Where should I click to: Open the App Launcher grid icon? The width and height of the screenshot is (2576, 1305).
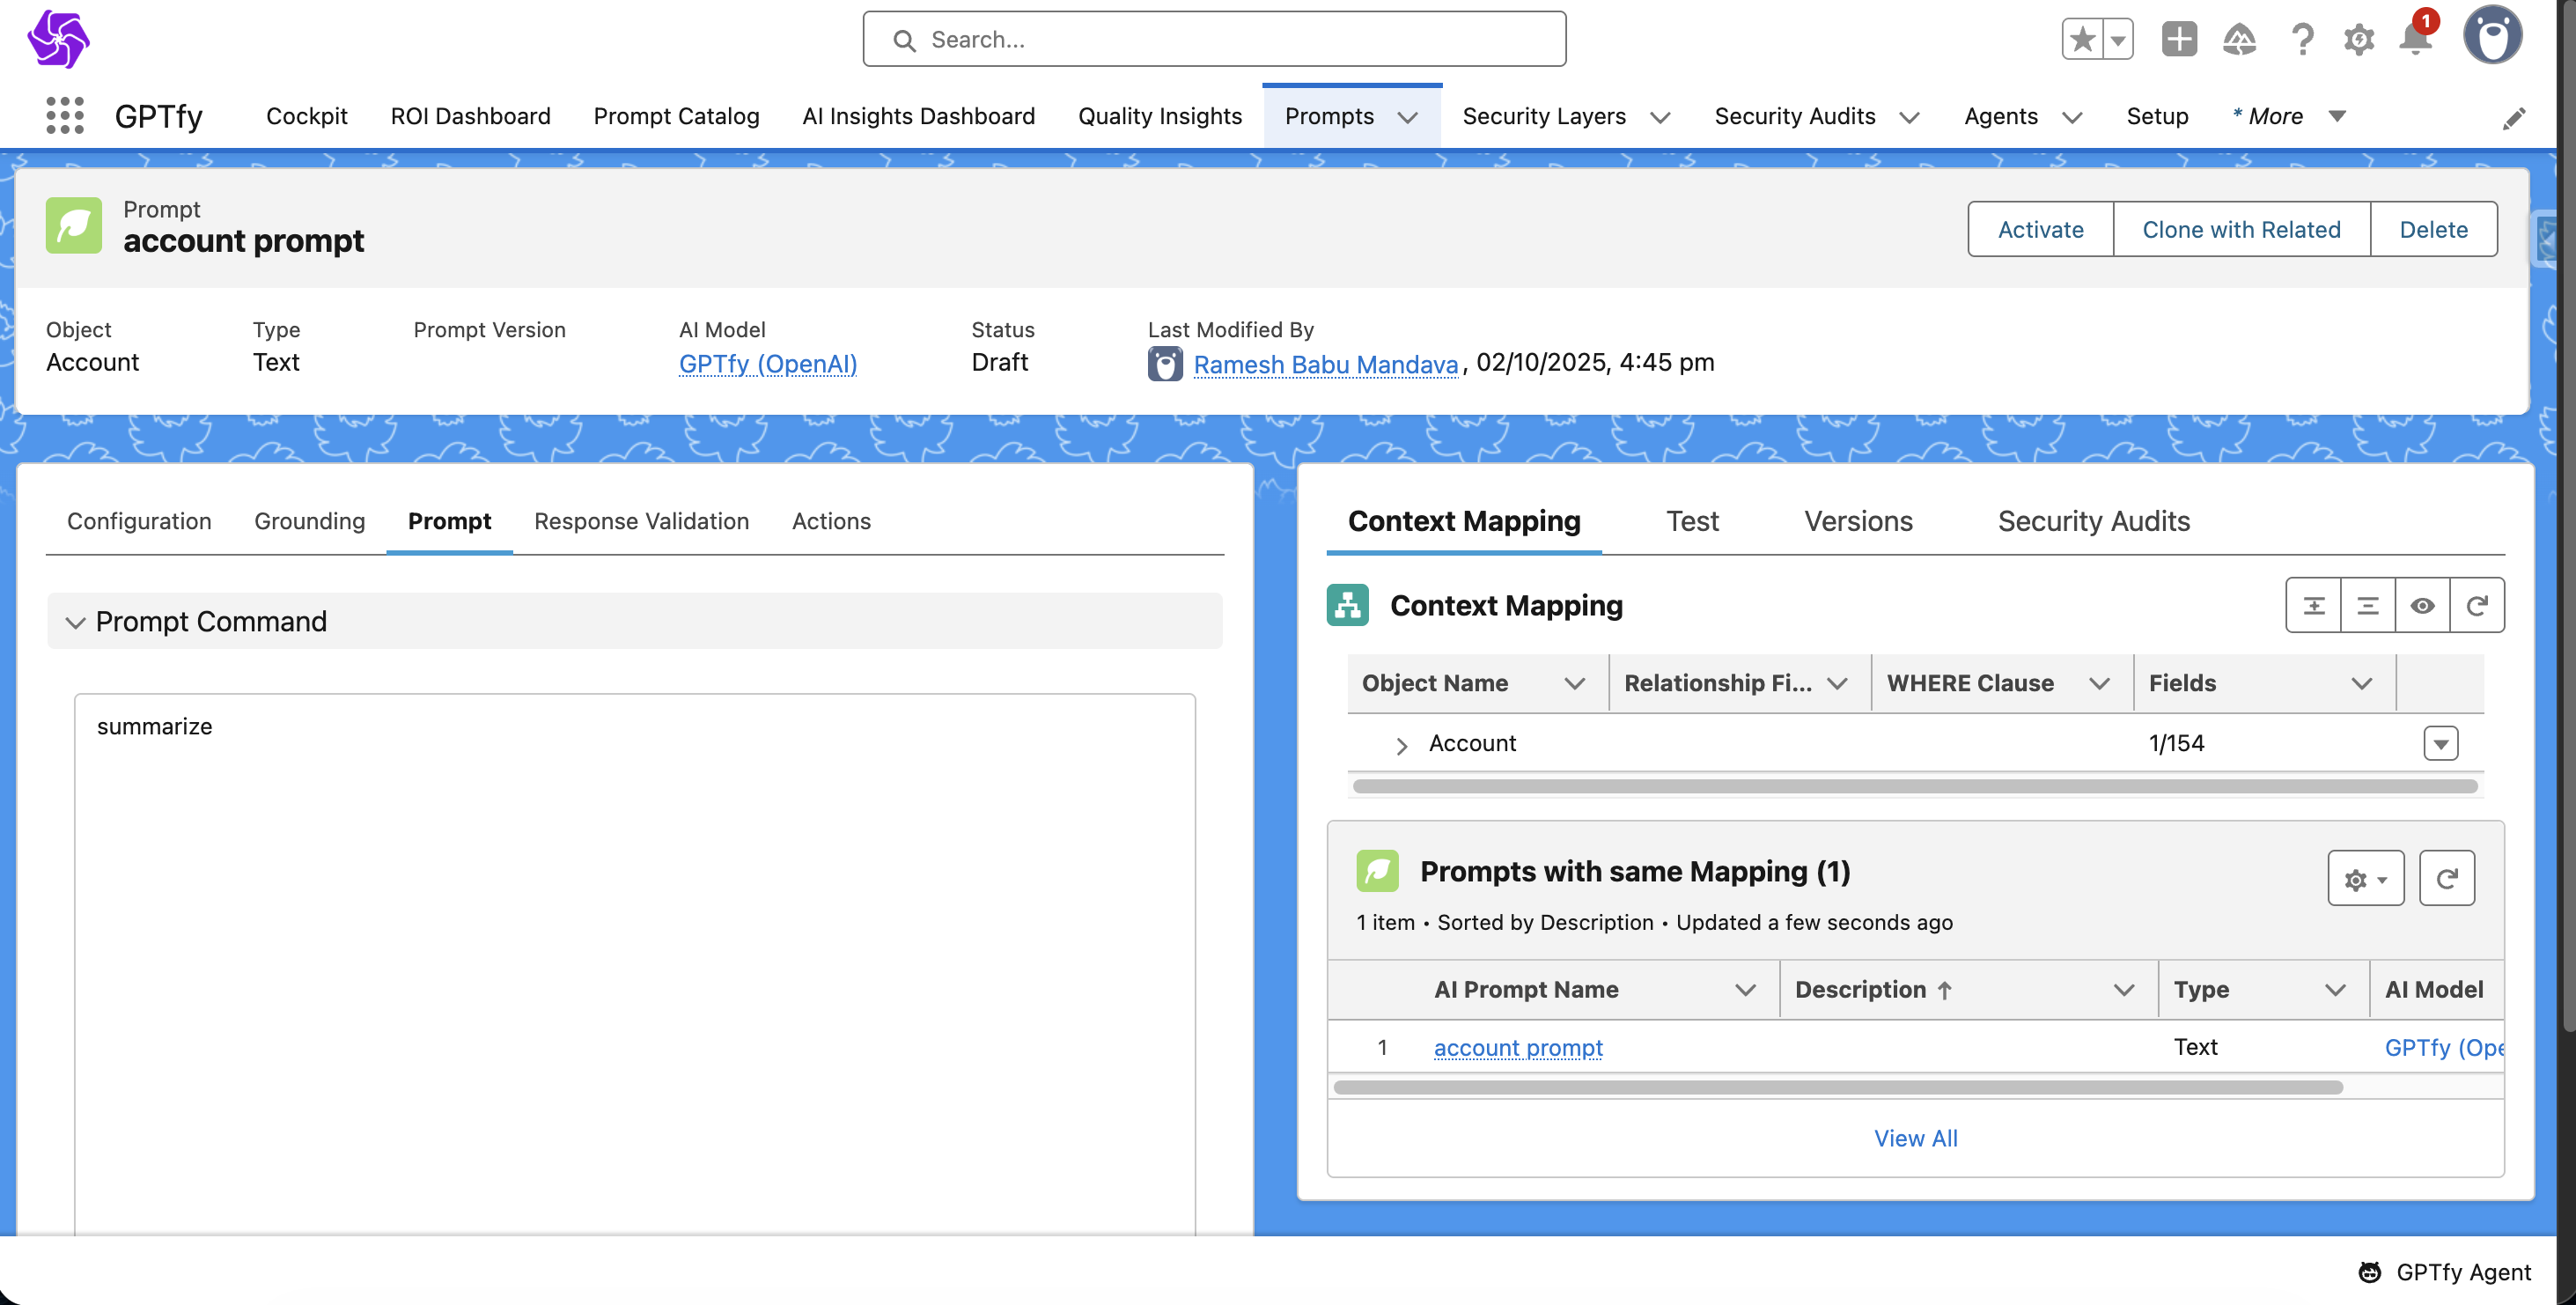(65, 116)
